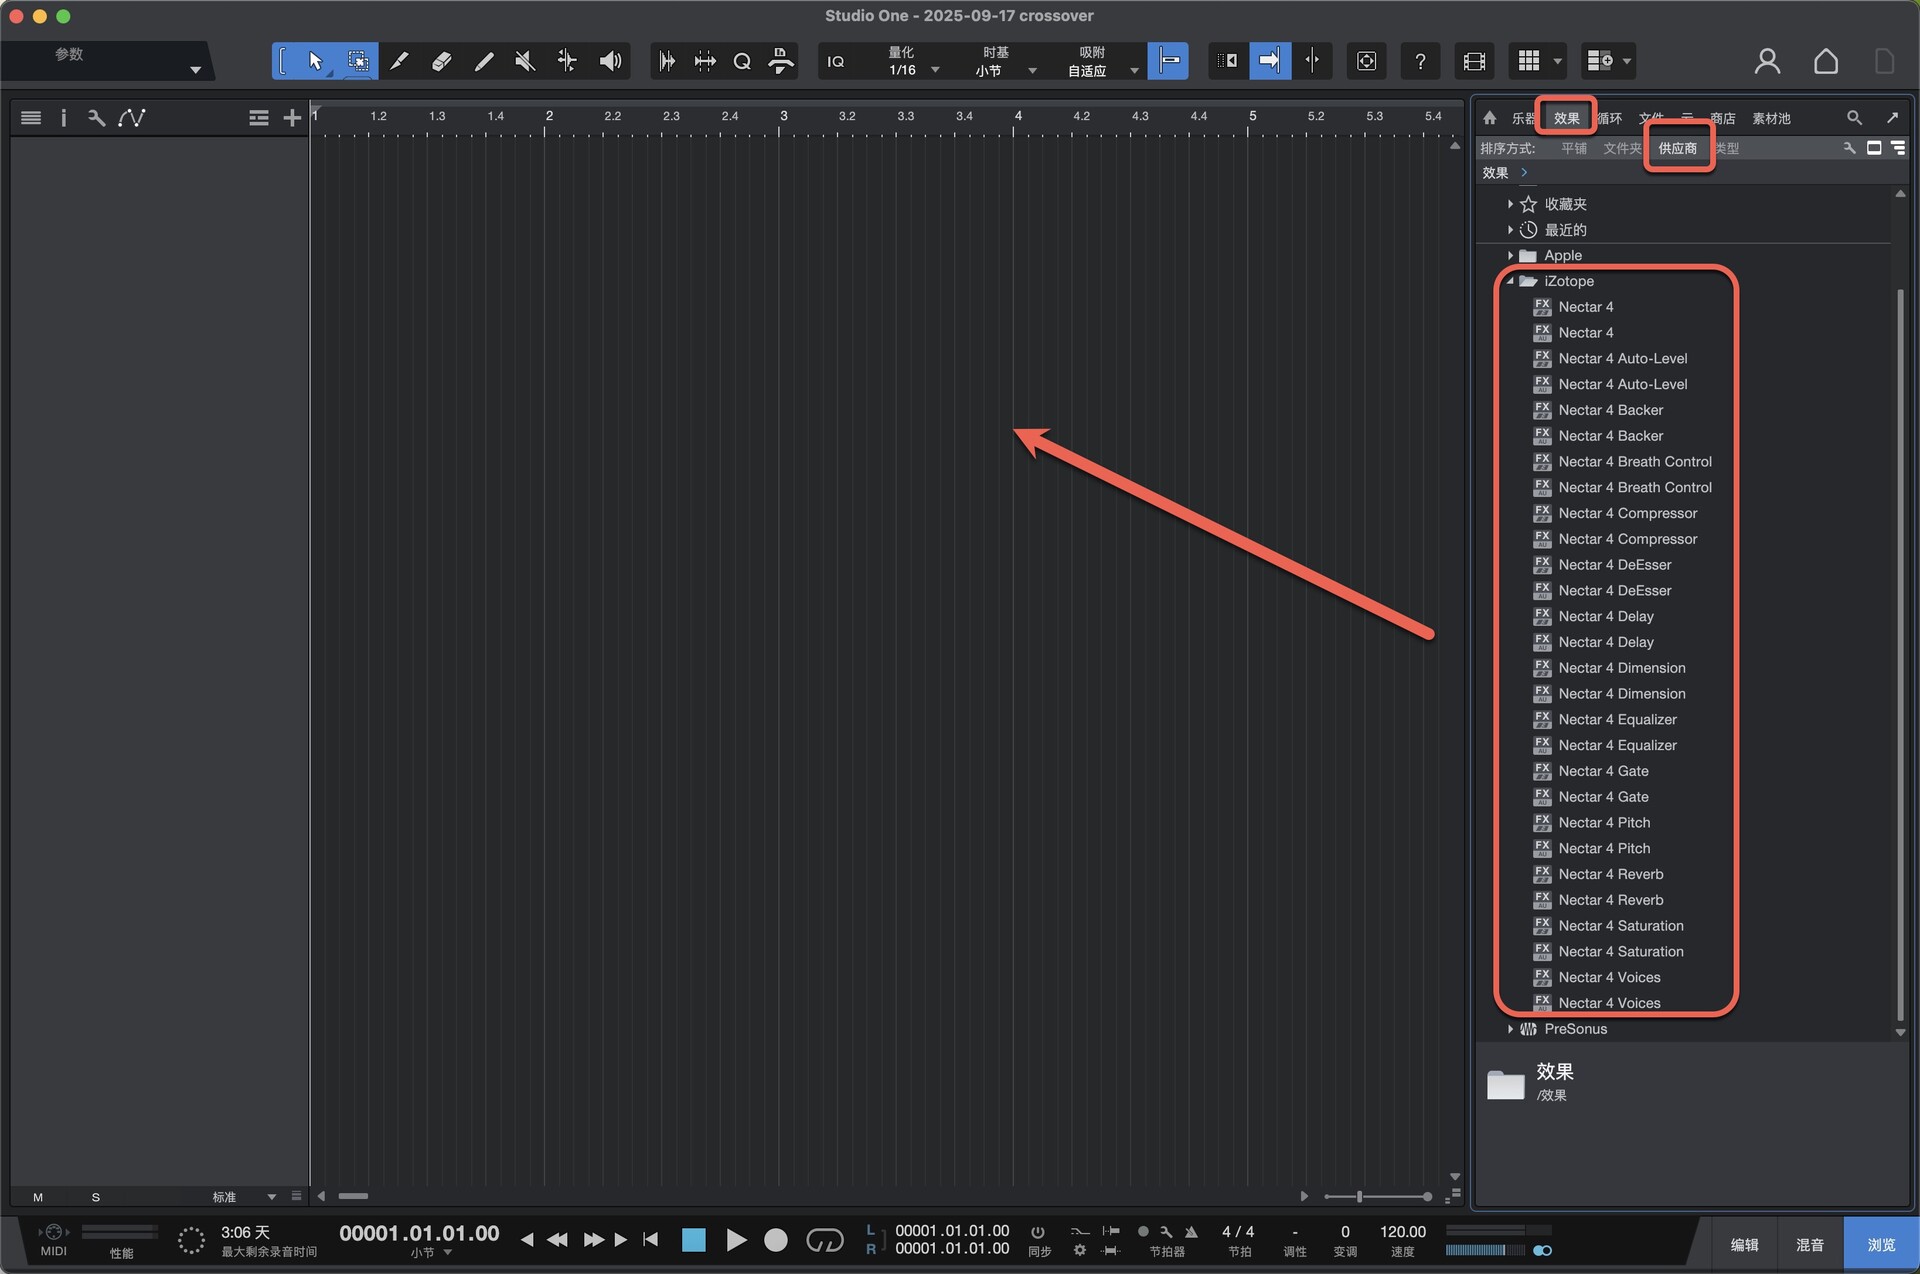Click the Add Tracks plus icon

pyautogui.click(x=292, y=118)
